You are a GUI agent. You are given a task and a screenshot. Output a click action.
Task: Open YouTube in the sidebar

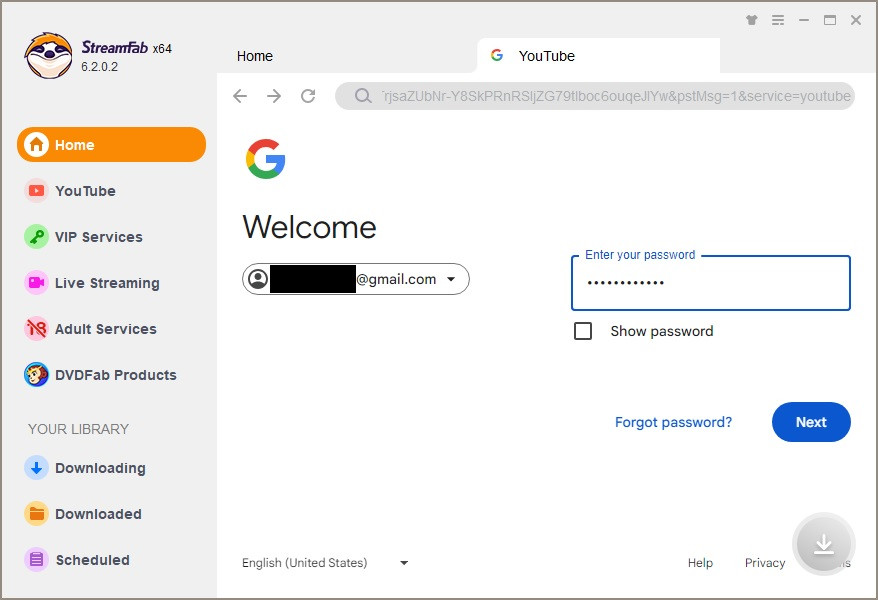71,191
